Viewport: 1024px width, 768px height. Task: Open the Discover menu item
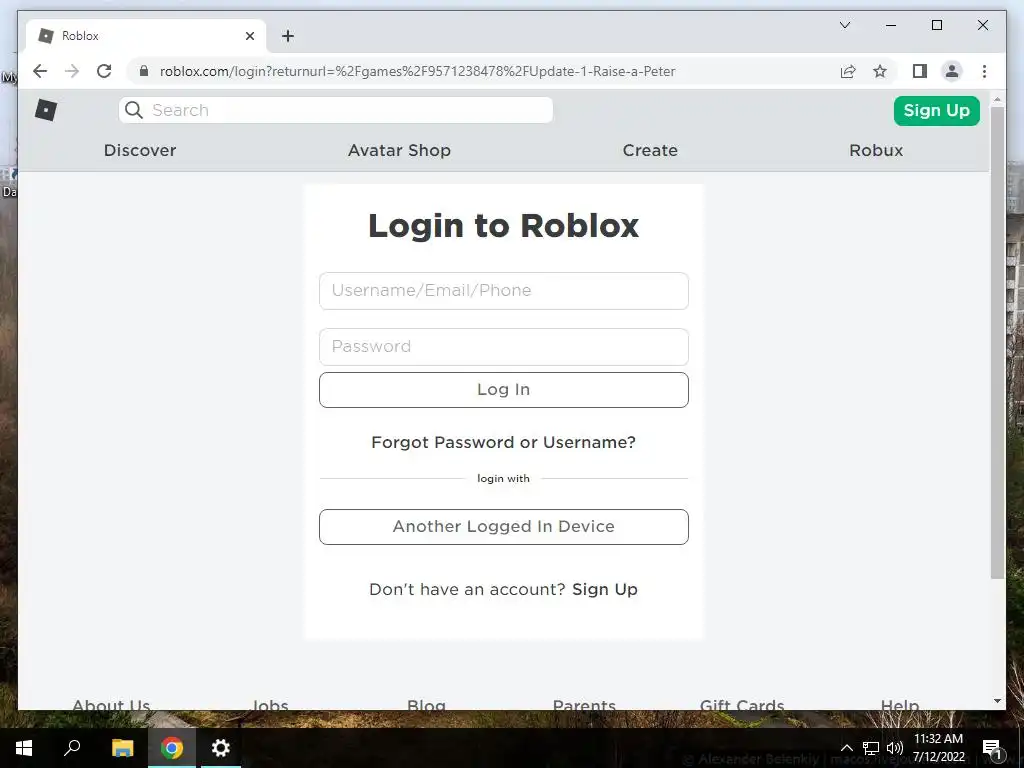tap(140, 150)
